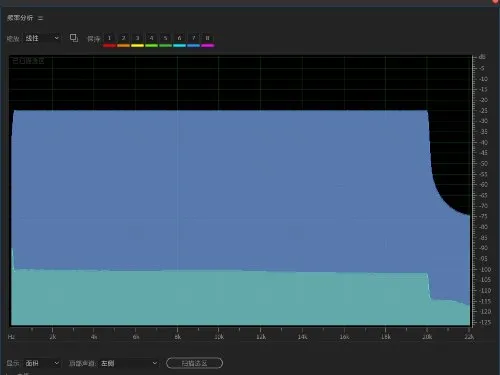Click the -50 mark on dB scale
The image size is (500, 375).
(x=483, y=163)
